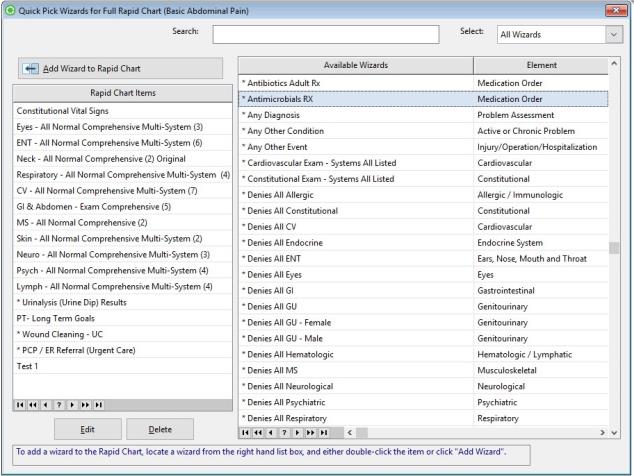Jump back a page in Rapid Chart Items navigator

coord(33,405)
